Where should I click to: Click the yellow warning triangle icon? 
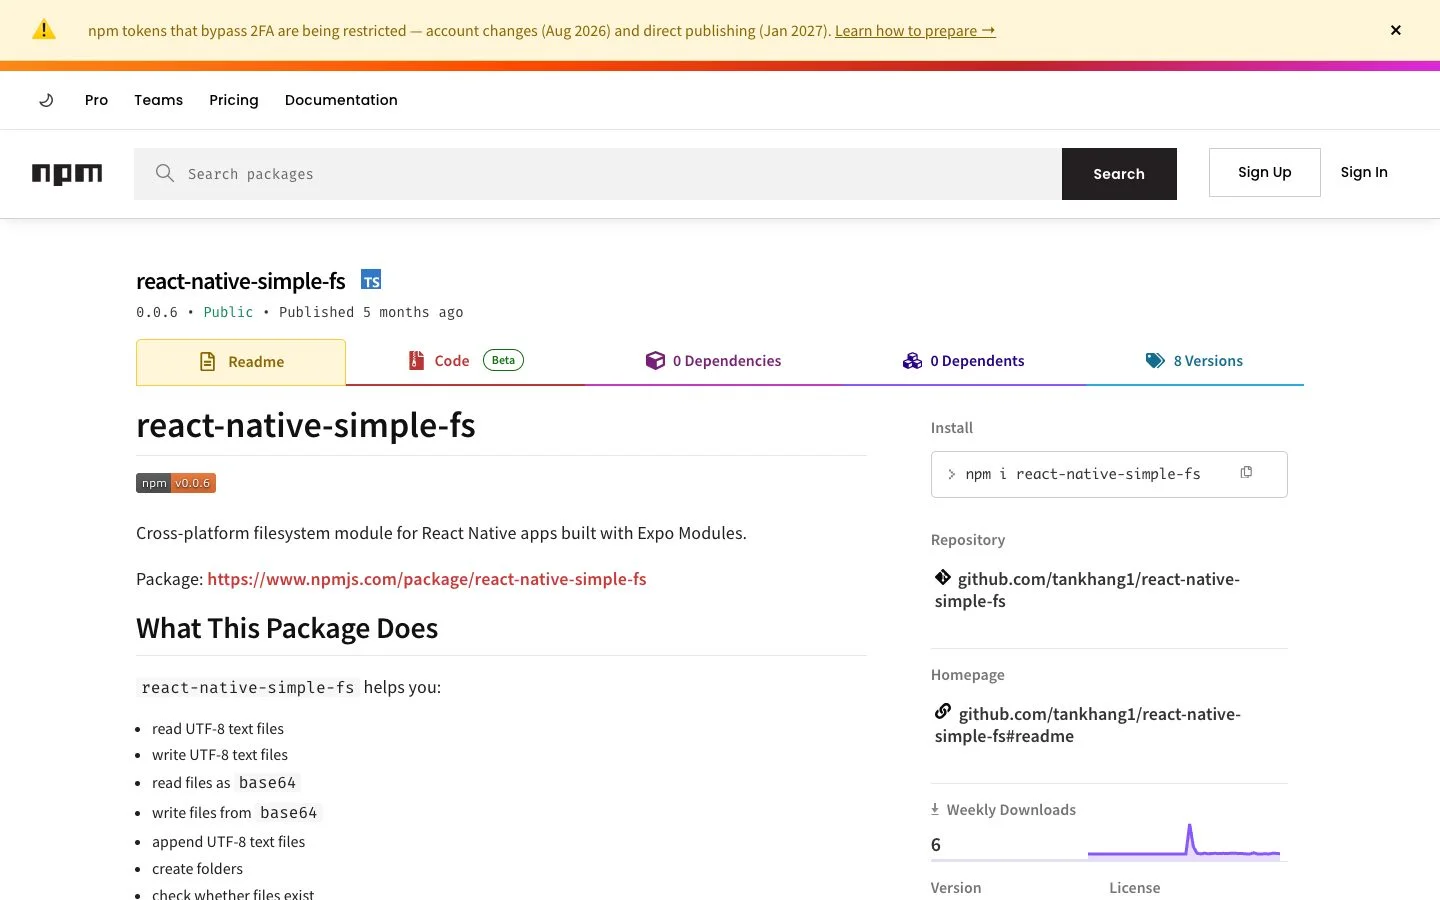pyautogui.click(x=44, y=30)
